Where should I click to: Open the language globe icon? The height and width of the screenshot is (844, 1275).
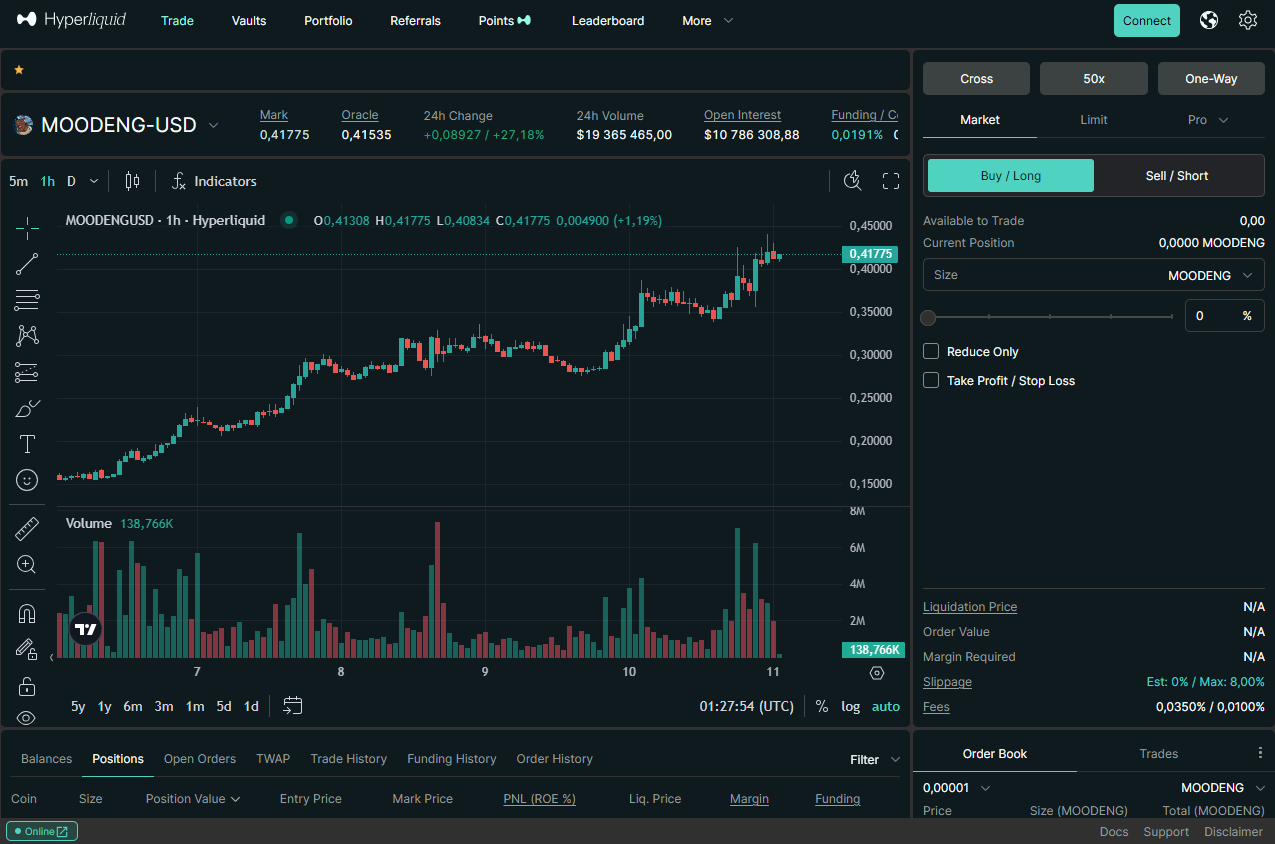click(1209, 20)
